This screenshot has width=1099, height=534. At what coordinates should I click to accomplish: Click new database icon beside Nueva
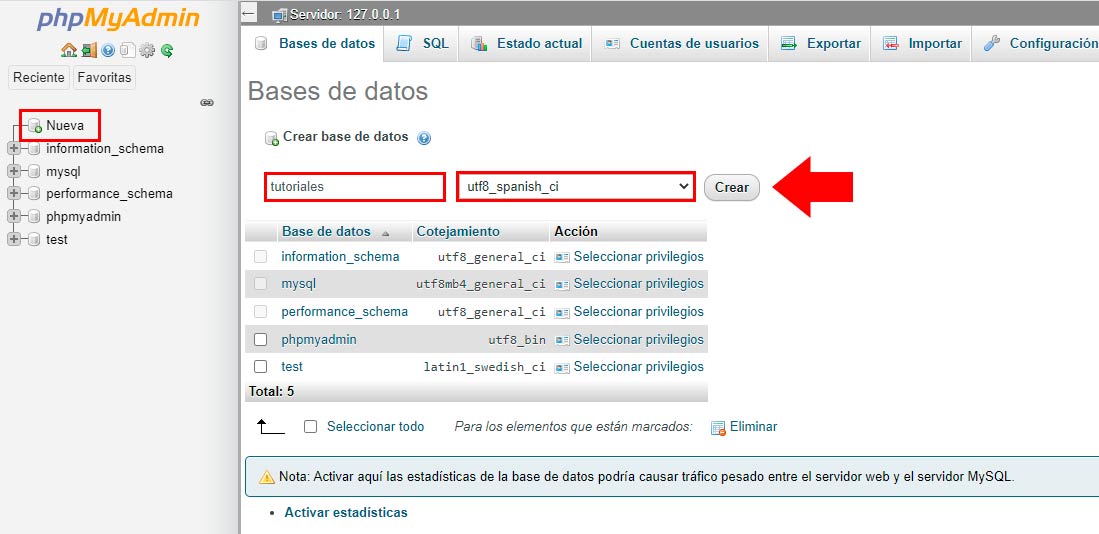point(35,126)
